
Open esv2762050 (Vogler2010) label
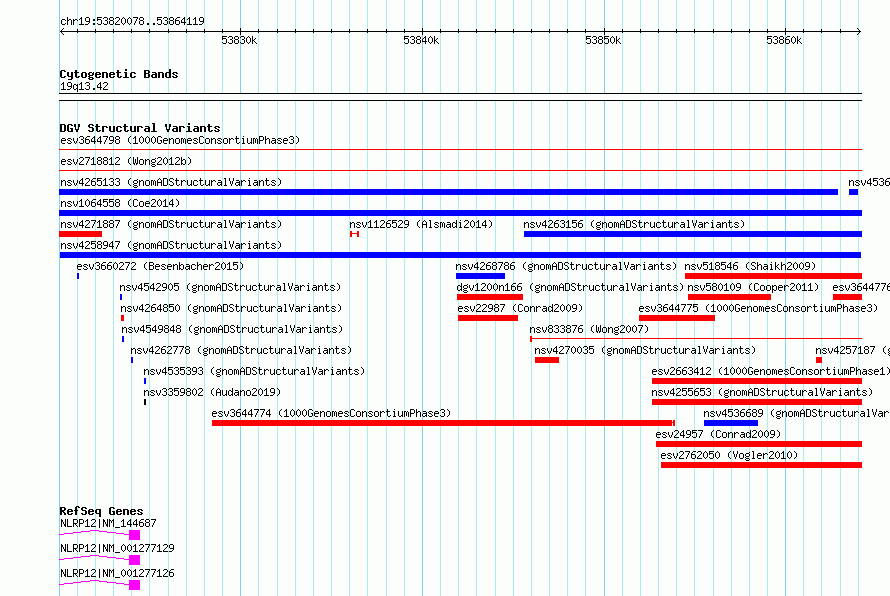tap(729, 455)
